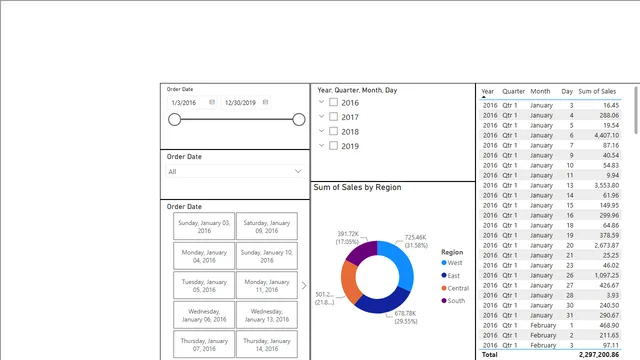
Task: Click the 16.45 sales cell
Action: pyautogui.click(x=611, y=105)
